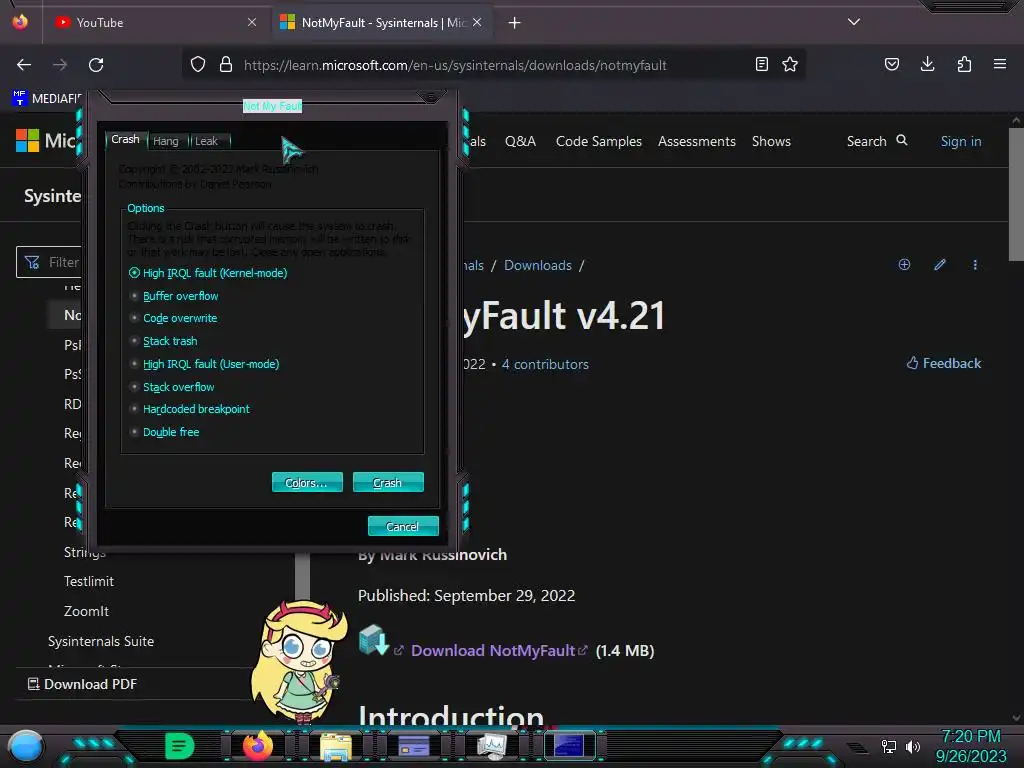Open ZoomIt in the sidebar
This screenshot has height=768, width=1024.
[86, 611]
